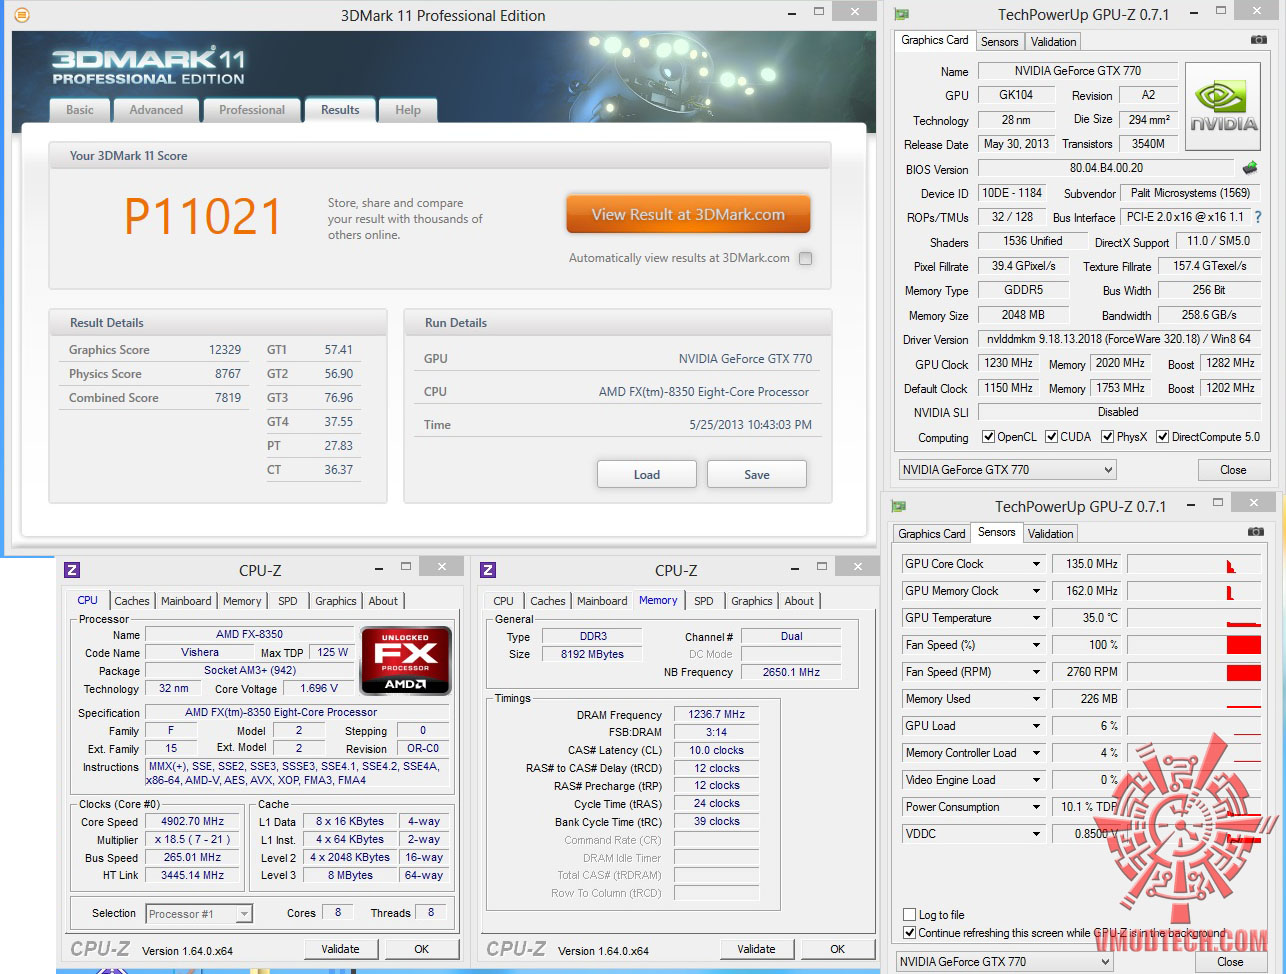Click the DRAM Frequency value 1236.7 MHz
The height and width of the screenshot is (974, 1286).
point(717,715)
